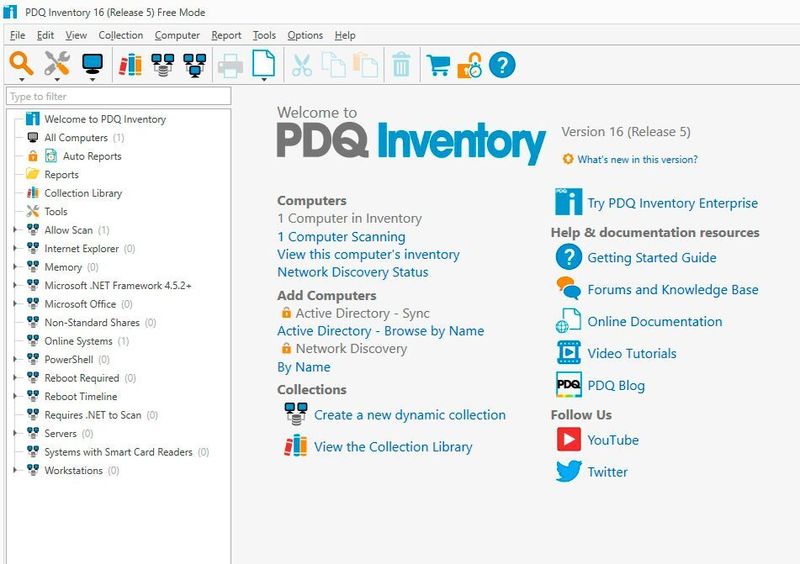Click the printer toolbar icon
This screenshot has width=800, height=564.
[231, 66]
